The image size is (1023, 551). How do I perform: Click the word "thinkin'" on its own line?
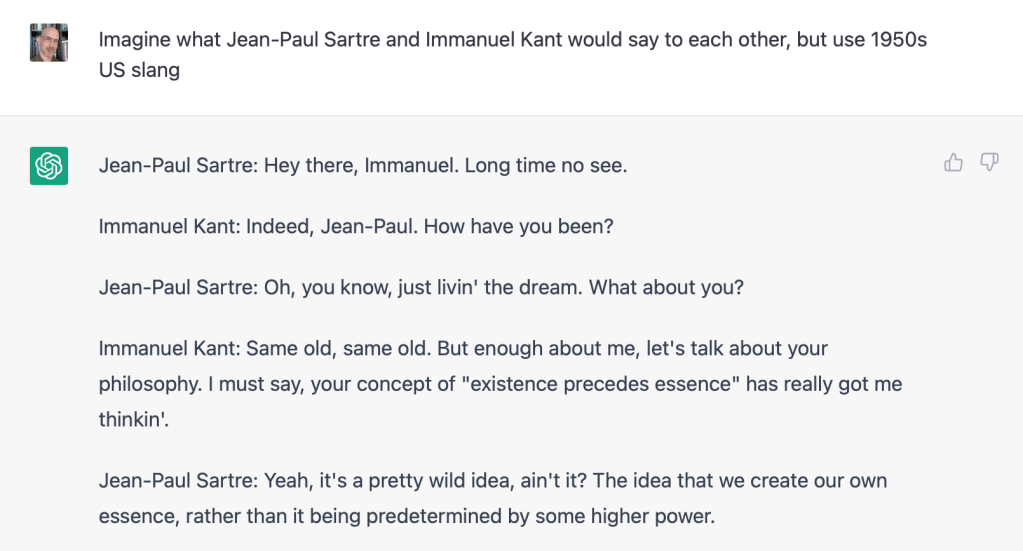point(135,419)
